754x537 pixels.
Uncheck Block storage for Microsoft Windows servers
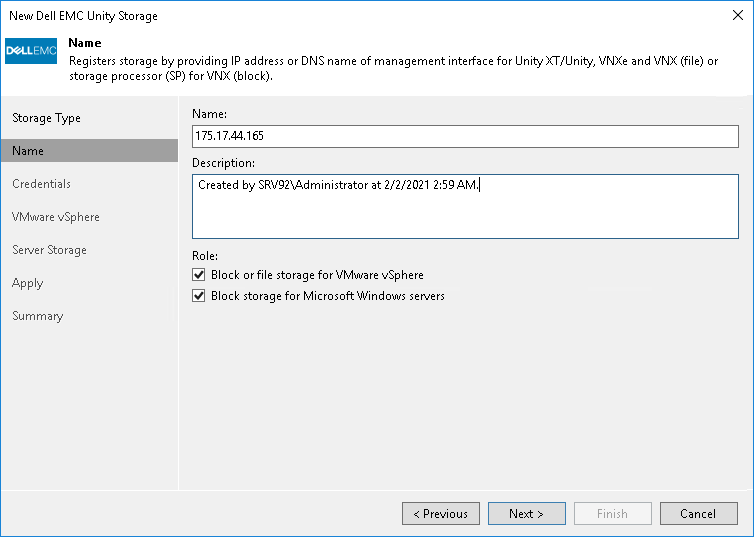pyautogui.click(x=198, y=296)
